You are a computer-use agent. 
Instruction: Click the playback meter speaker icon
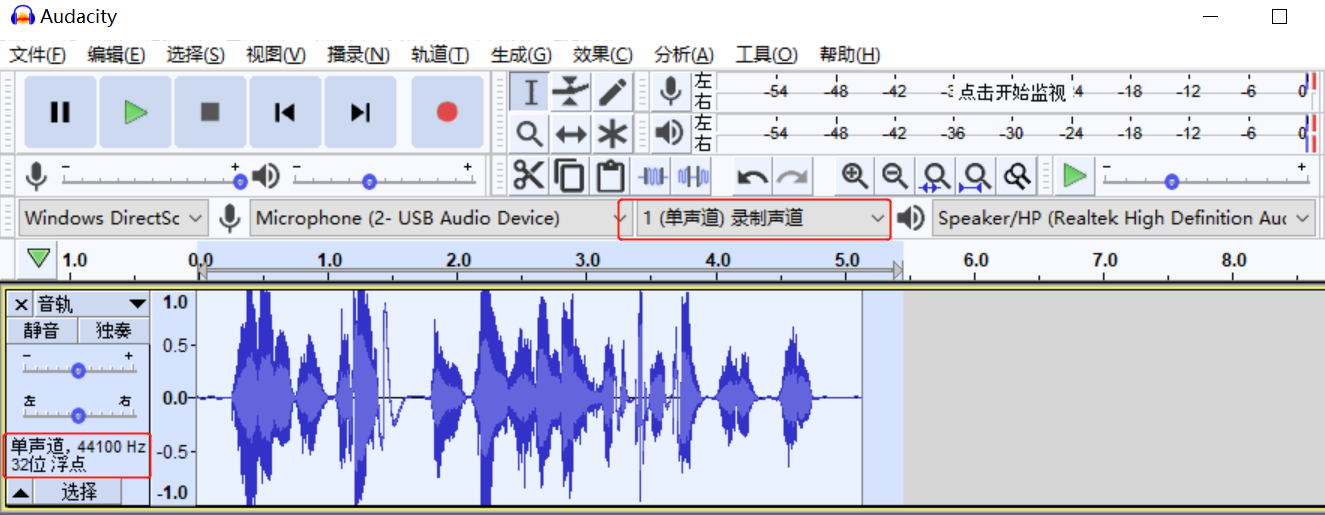[x=671, y=132]
